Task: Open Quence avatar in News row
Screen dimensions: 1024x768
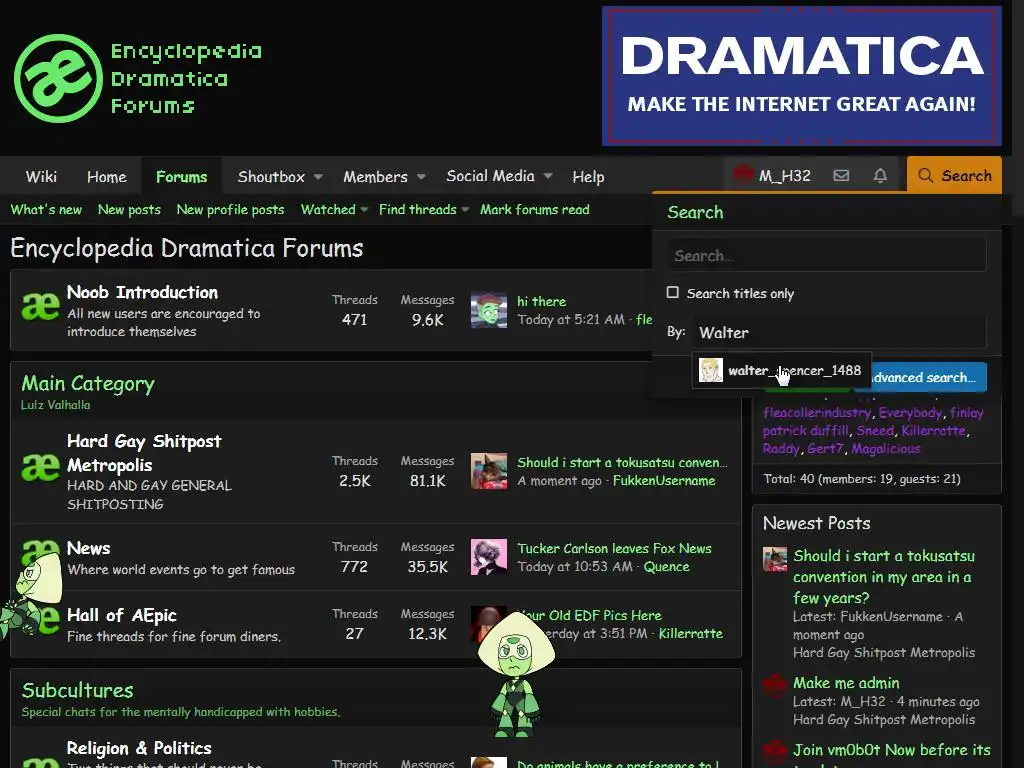Action: tap(488, 557)
